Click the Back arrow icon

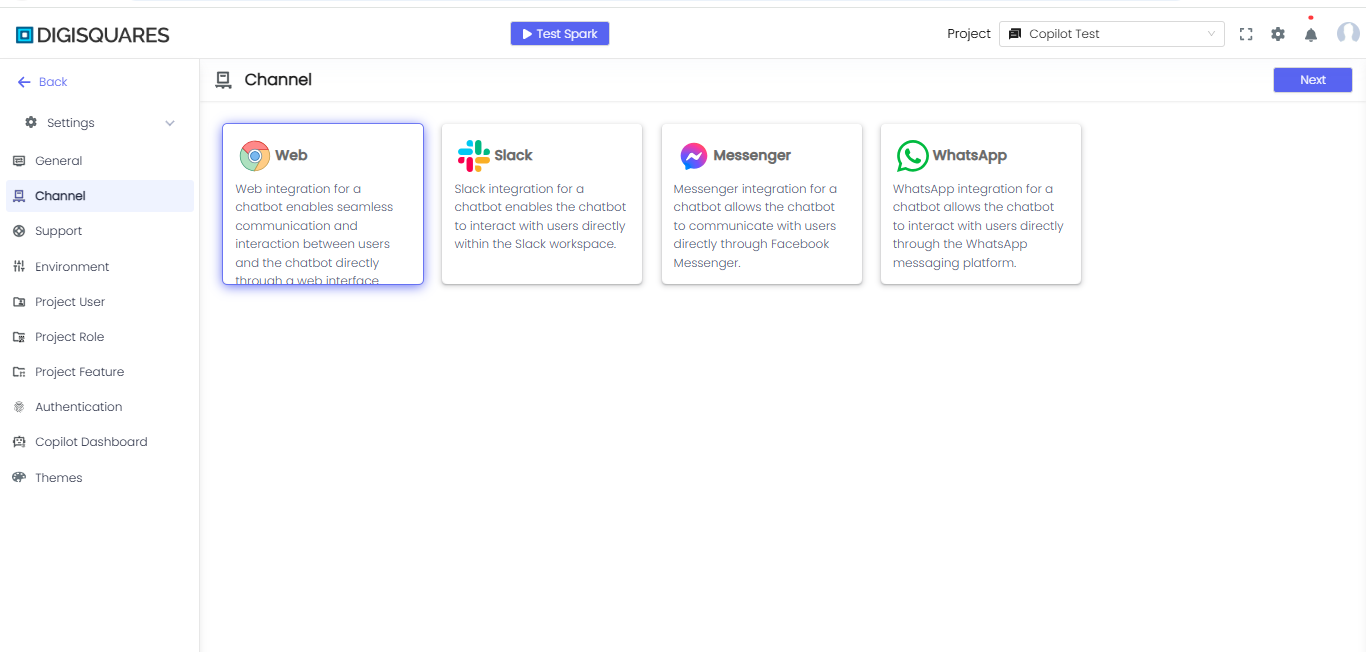point(24,82)
